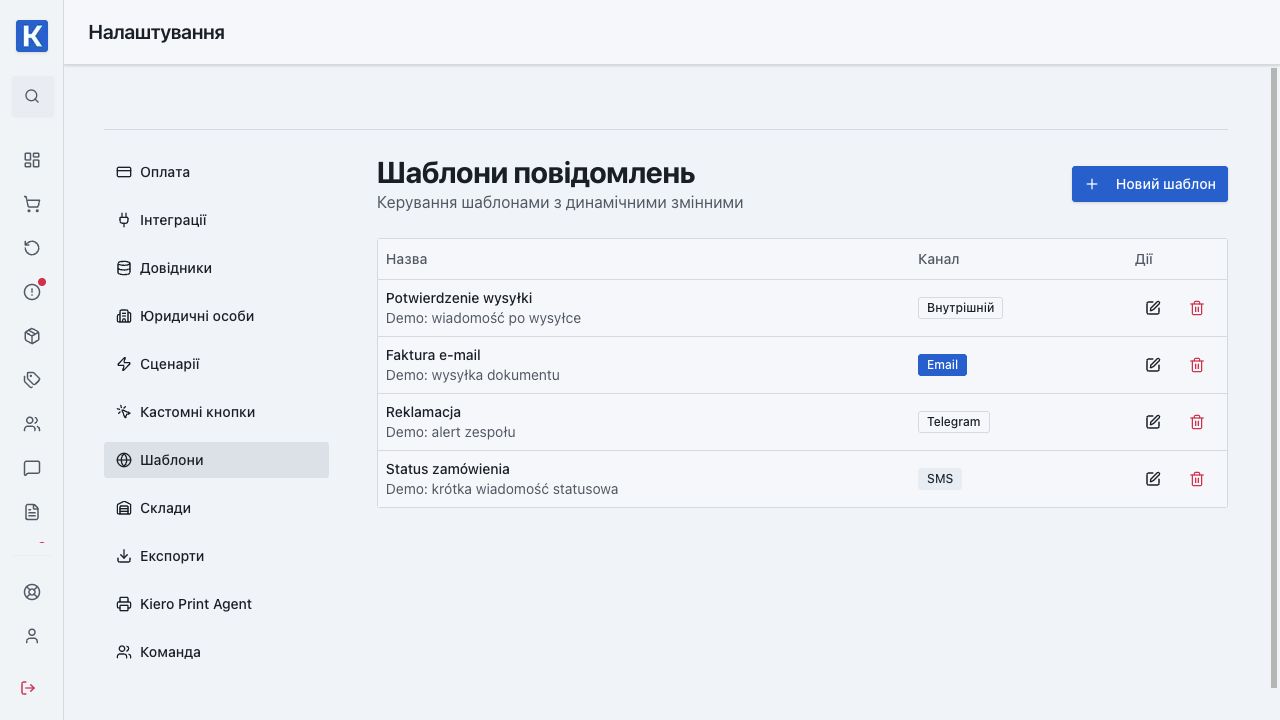
Task: Edit the Potwierdzenie wysyłki template
Action: point(1153,308)
